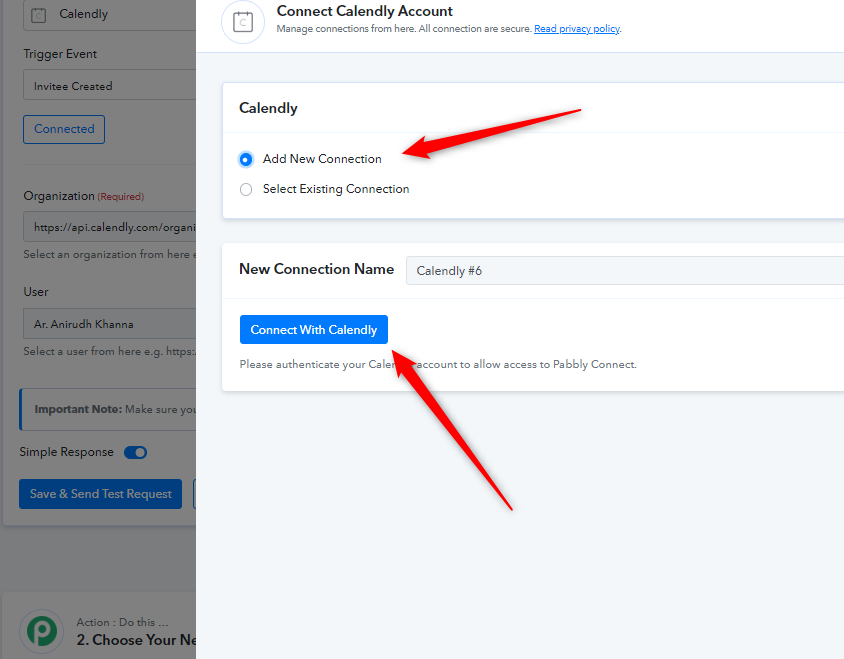Click the Connect With Calendly button
Viewport: 844px width, 659px height.
pos(313,330)
